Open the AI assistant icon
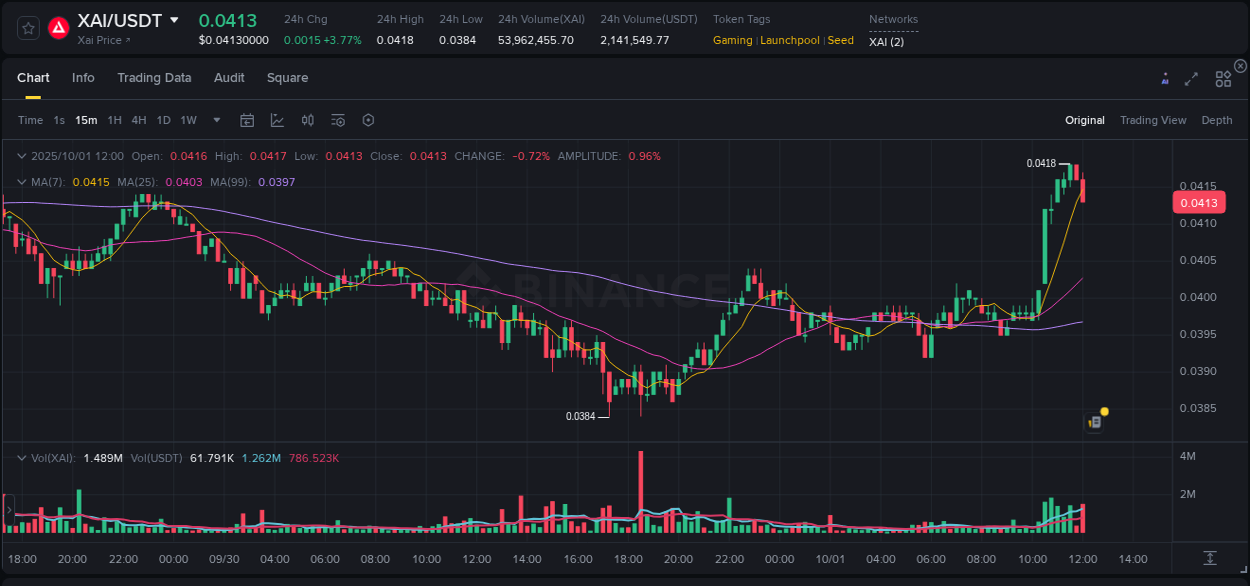1250x586 pixels. [x=1164, y=78]
